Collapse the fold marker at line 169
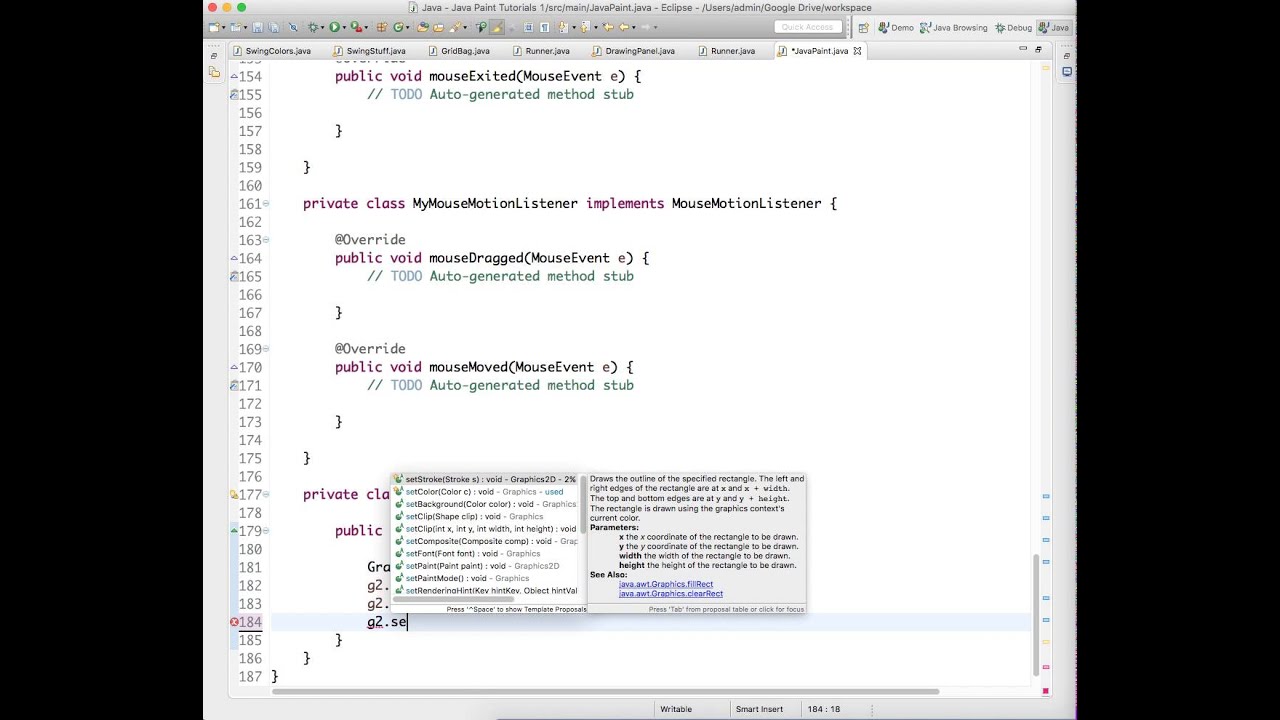The width and height of the screenshot is (1280, 720). tap(266, 349)
